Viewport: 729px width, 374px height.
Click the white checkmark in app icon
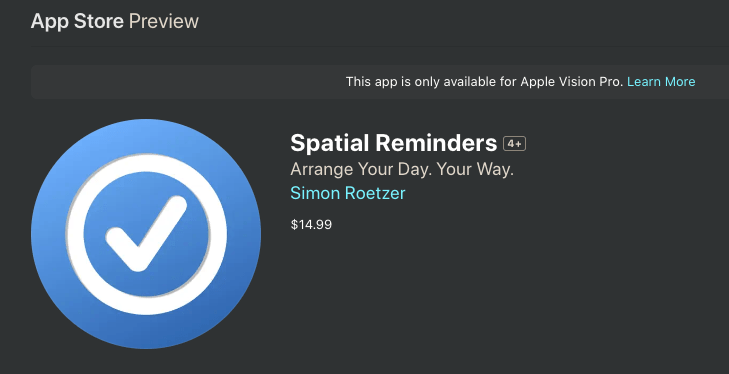pyautogui.click(x=146, y=234)
